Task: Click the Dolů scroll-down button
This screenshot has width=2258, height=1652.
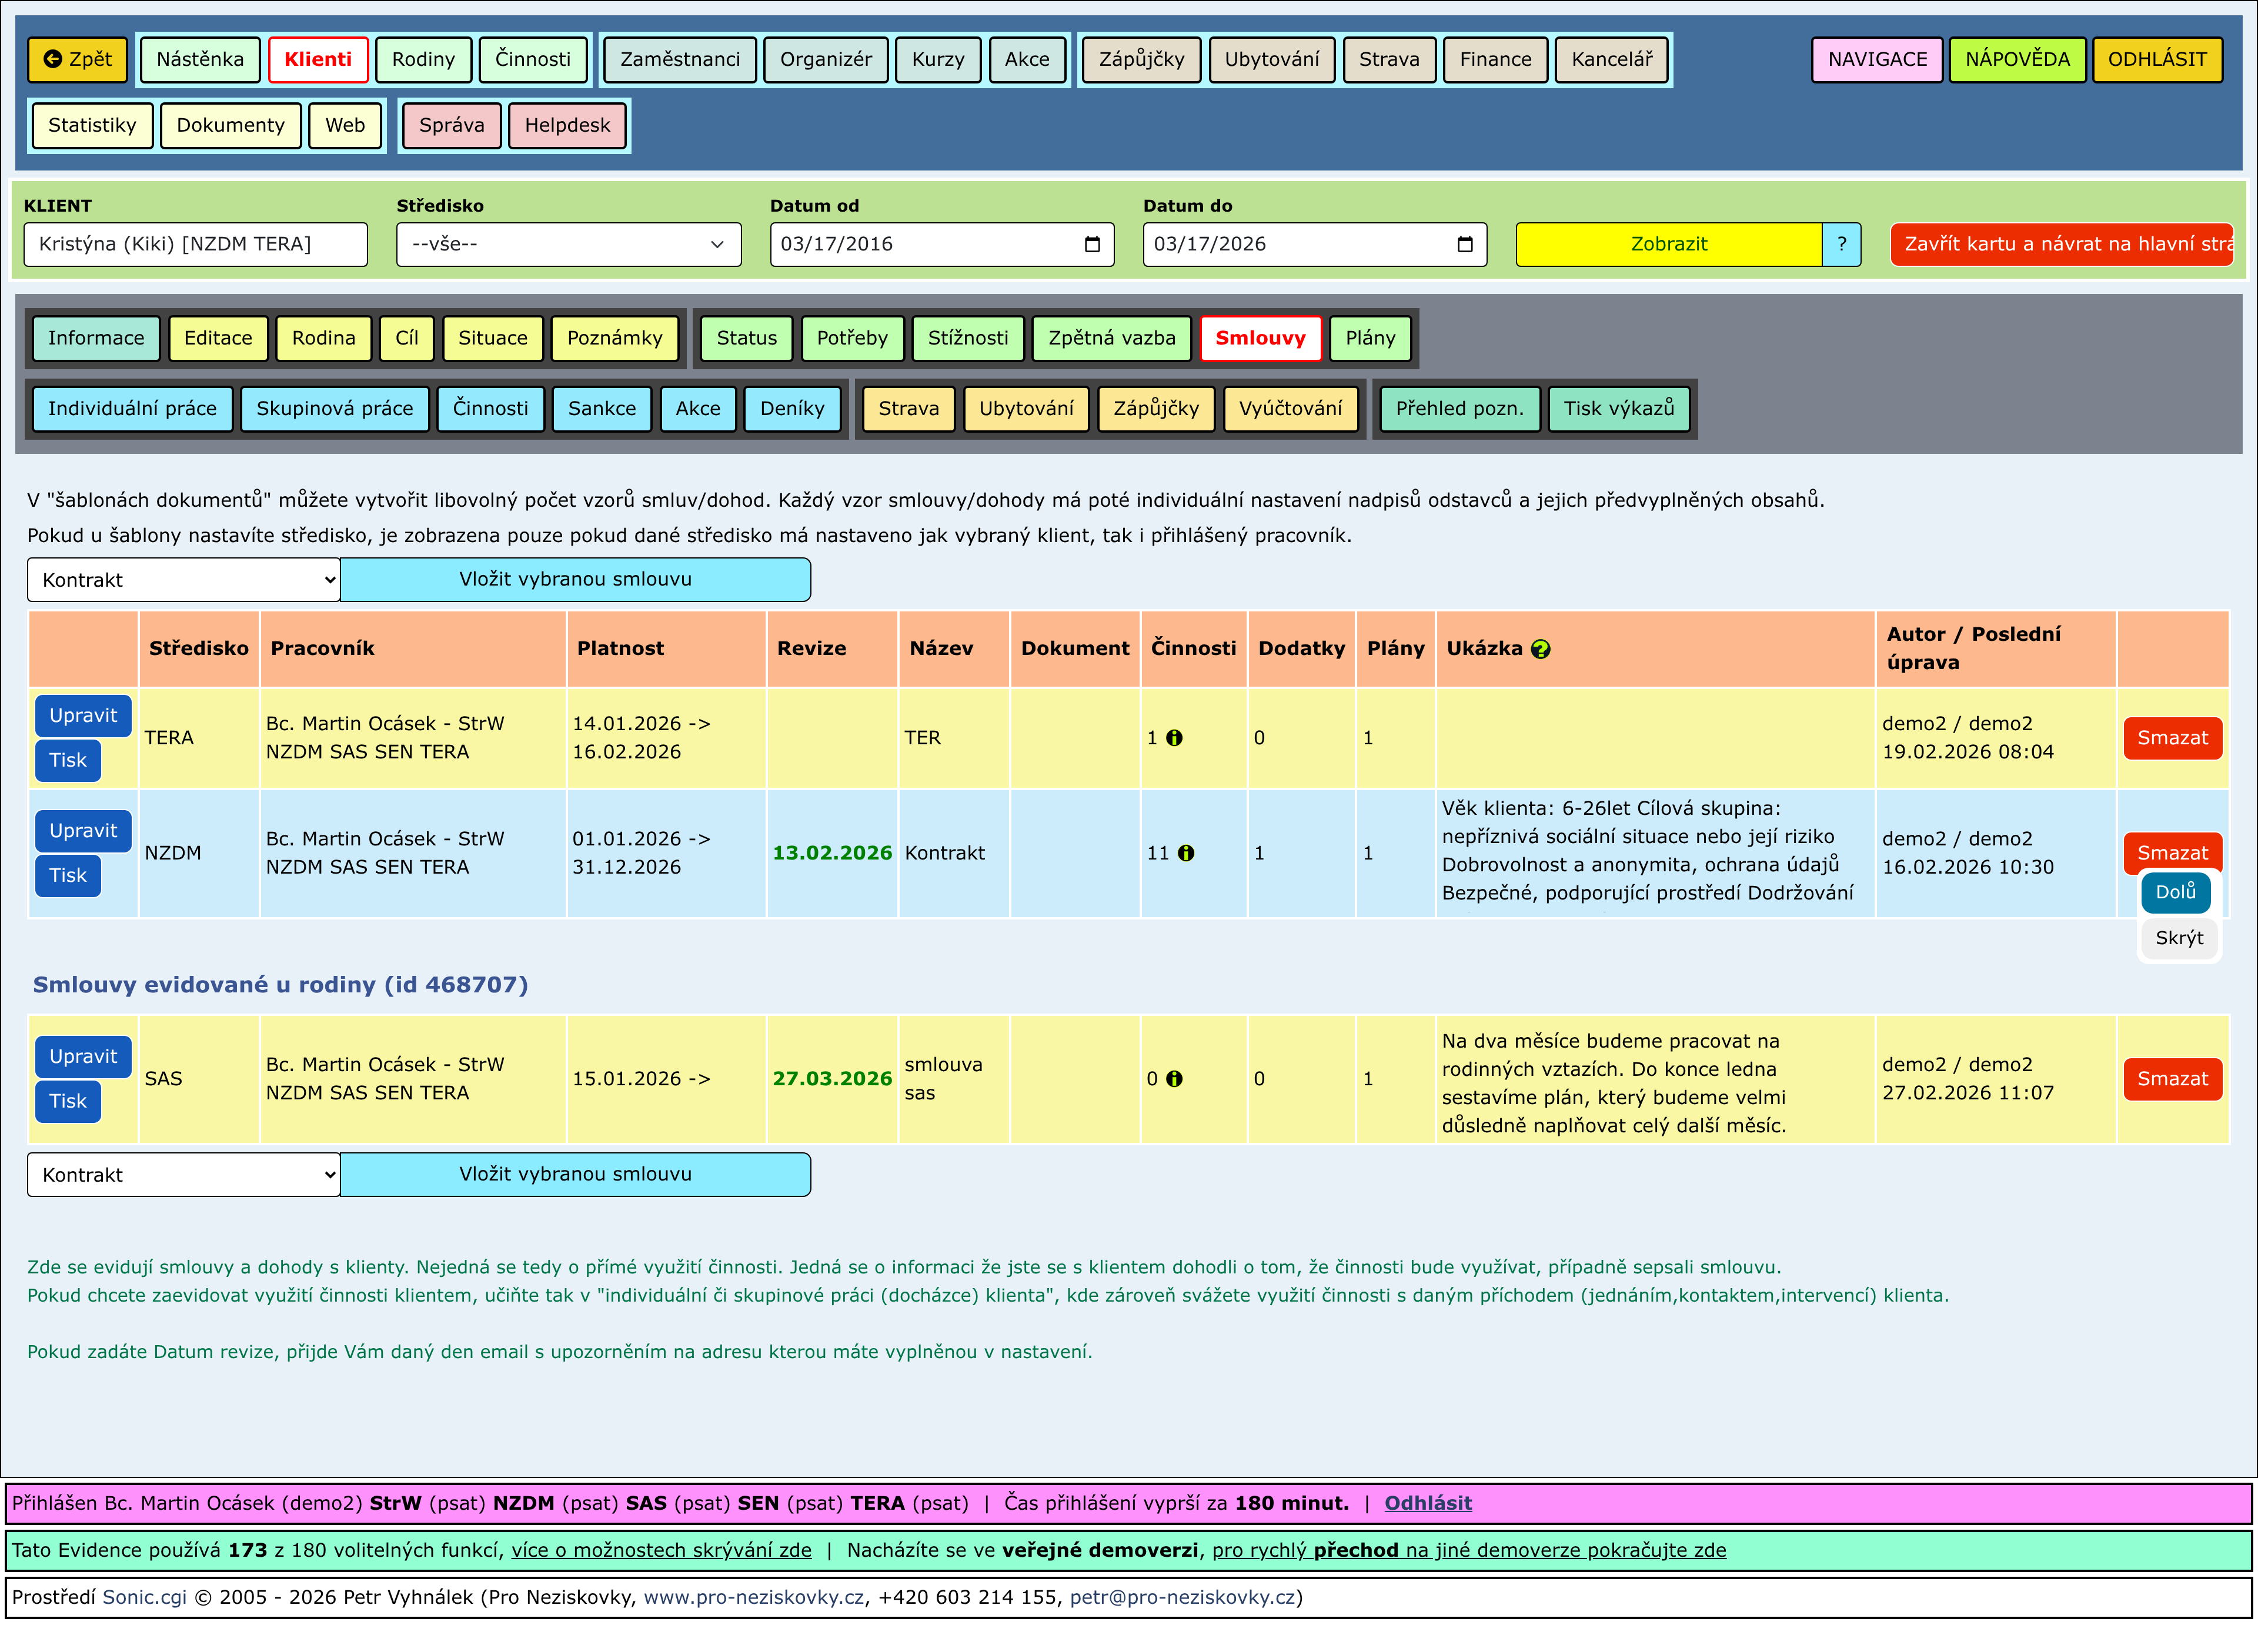Action: point(2175,892)
